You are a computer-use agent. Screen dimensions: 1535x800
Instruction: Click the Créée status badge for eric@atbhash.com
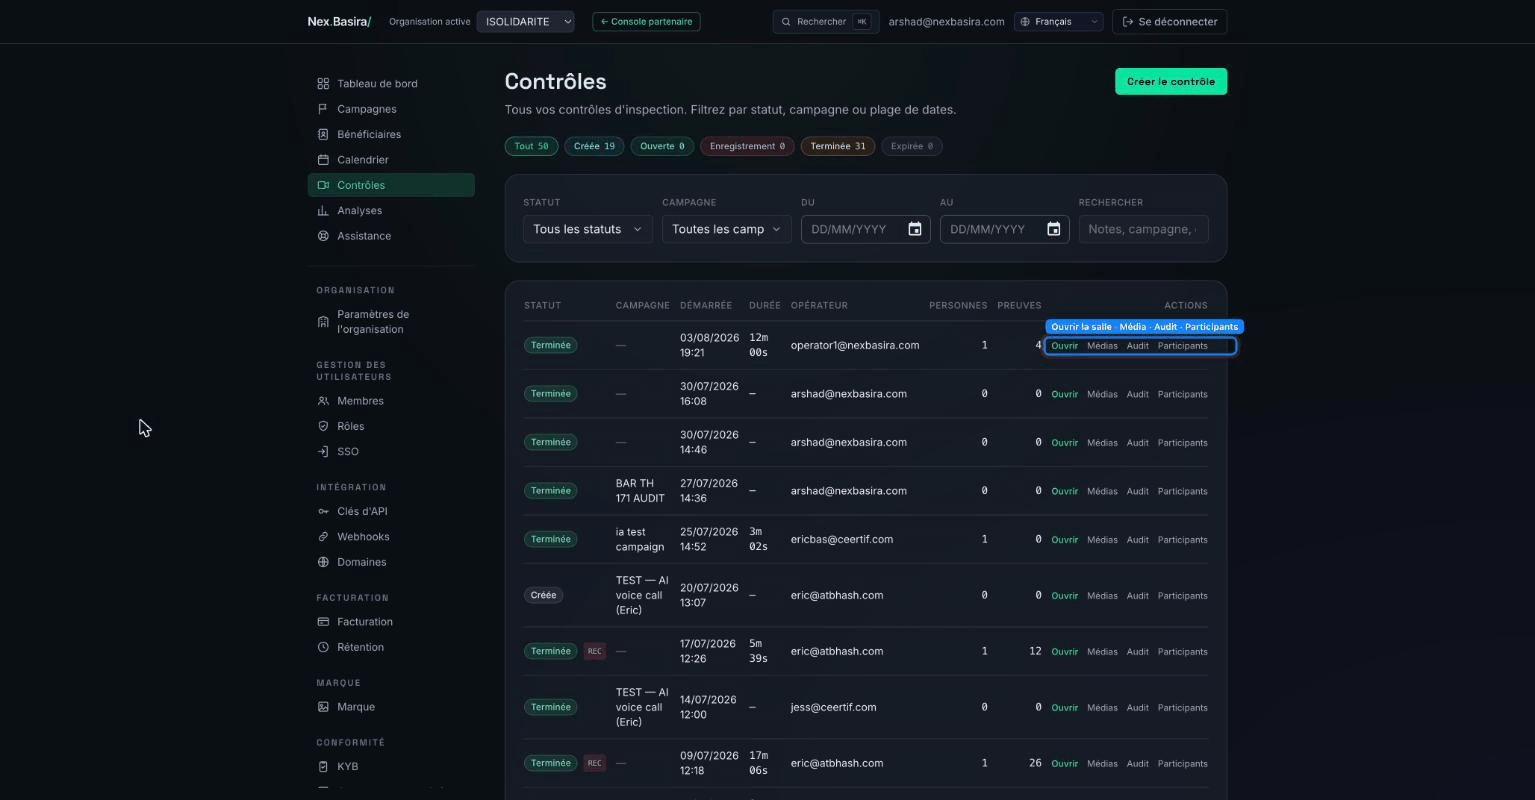(x=543, y=596)
